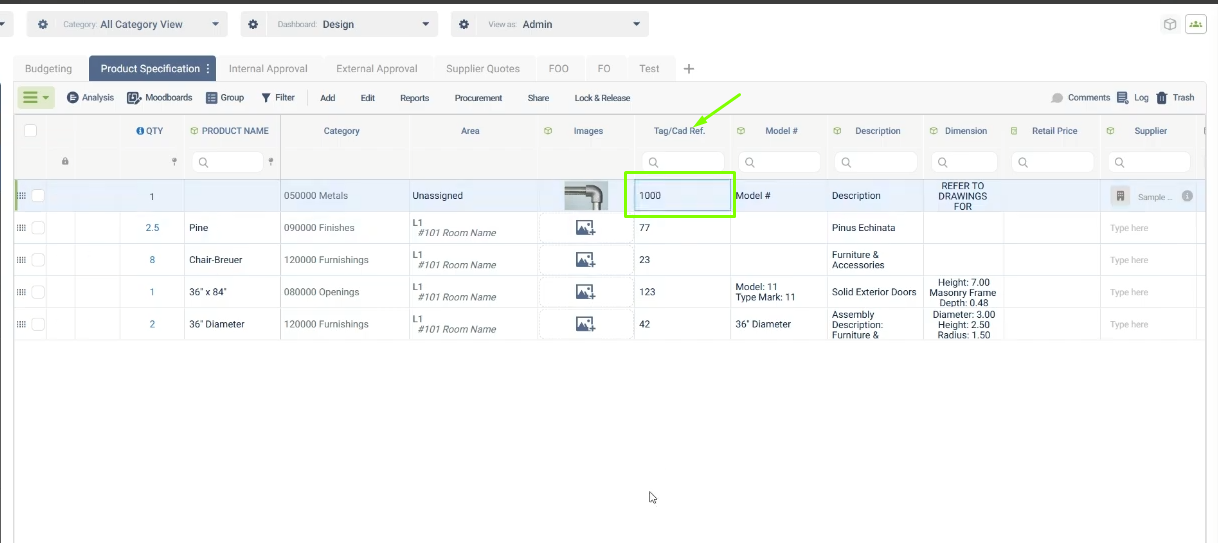Open the Comments panel
Image resolution: width=1218 pixels, height=543 pixels.
(1080, 98)
